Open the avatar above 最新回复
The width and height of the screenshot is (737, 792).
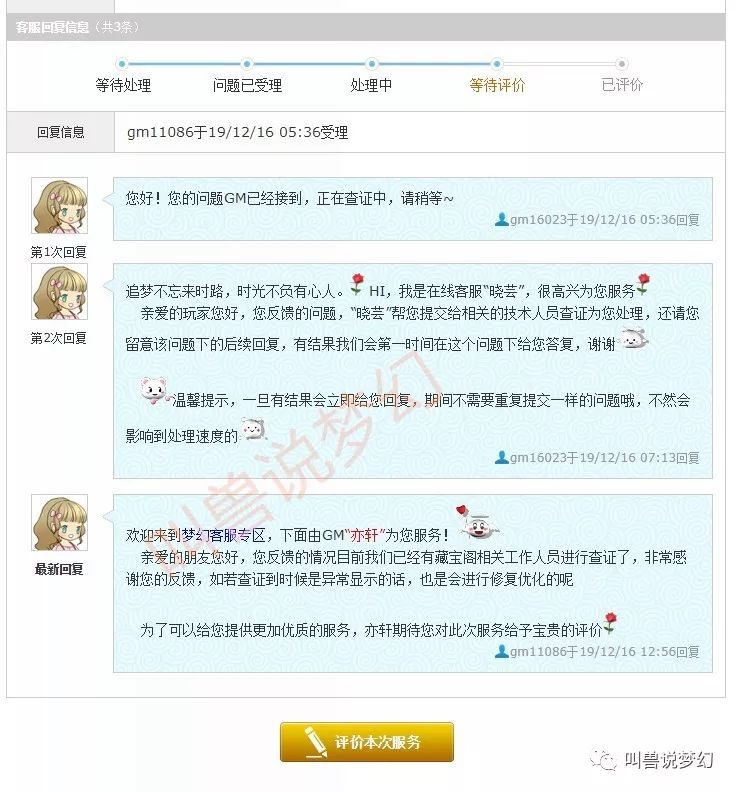point(60,522)
